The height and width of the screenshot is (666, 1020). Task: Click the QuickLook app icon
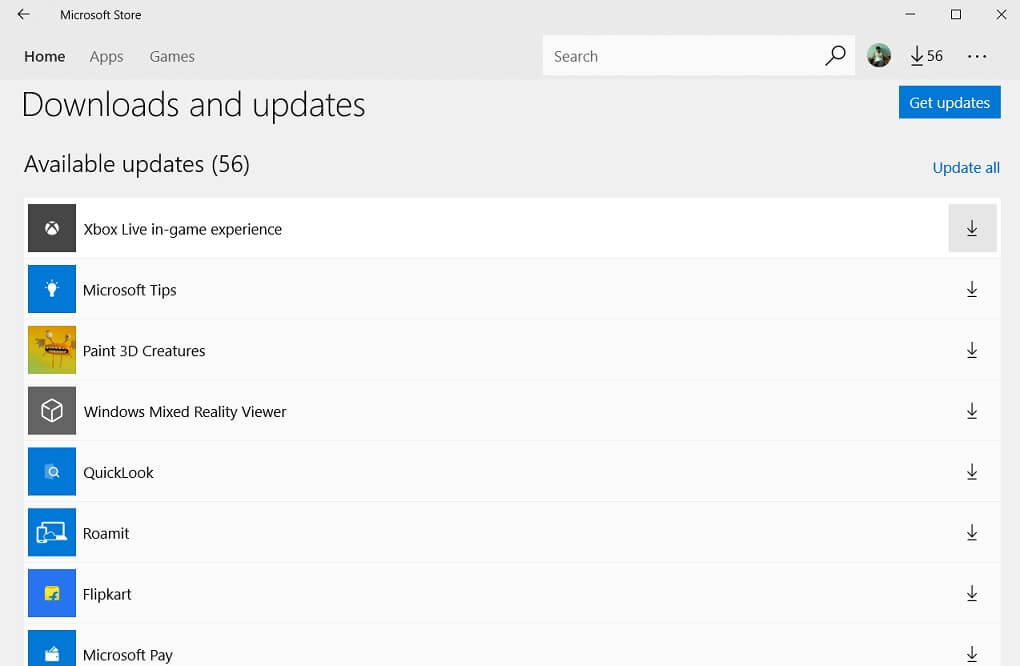point(52,472)
